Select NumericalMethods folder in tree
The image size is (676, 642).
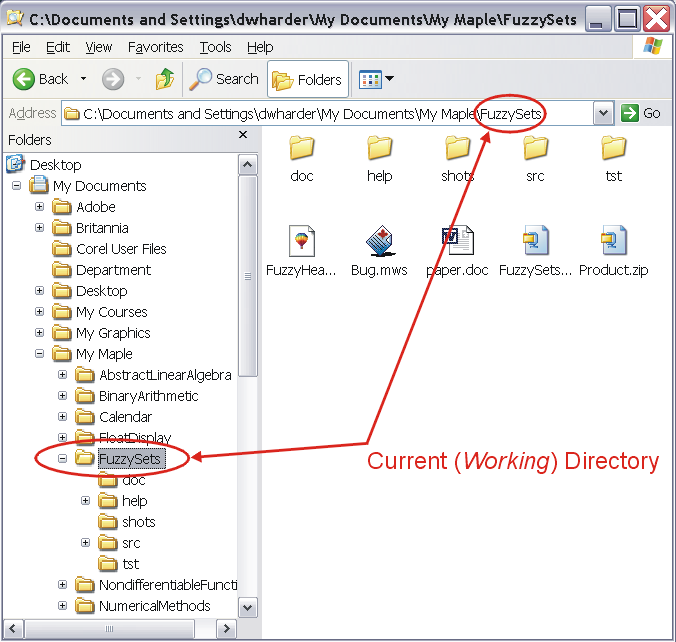[154, 606]
